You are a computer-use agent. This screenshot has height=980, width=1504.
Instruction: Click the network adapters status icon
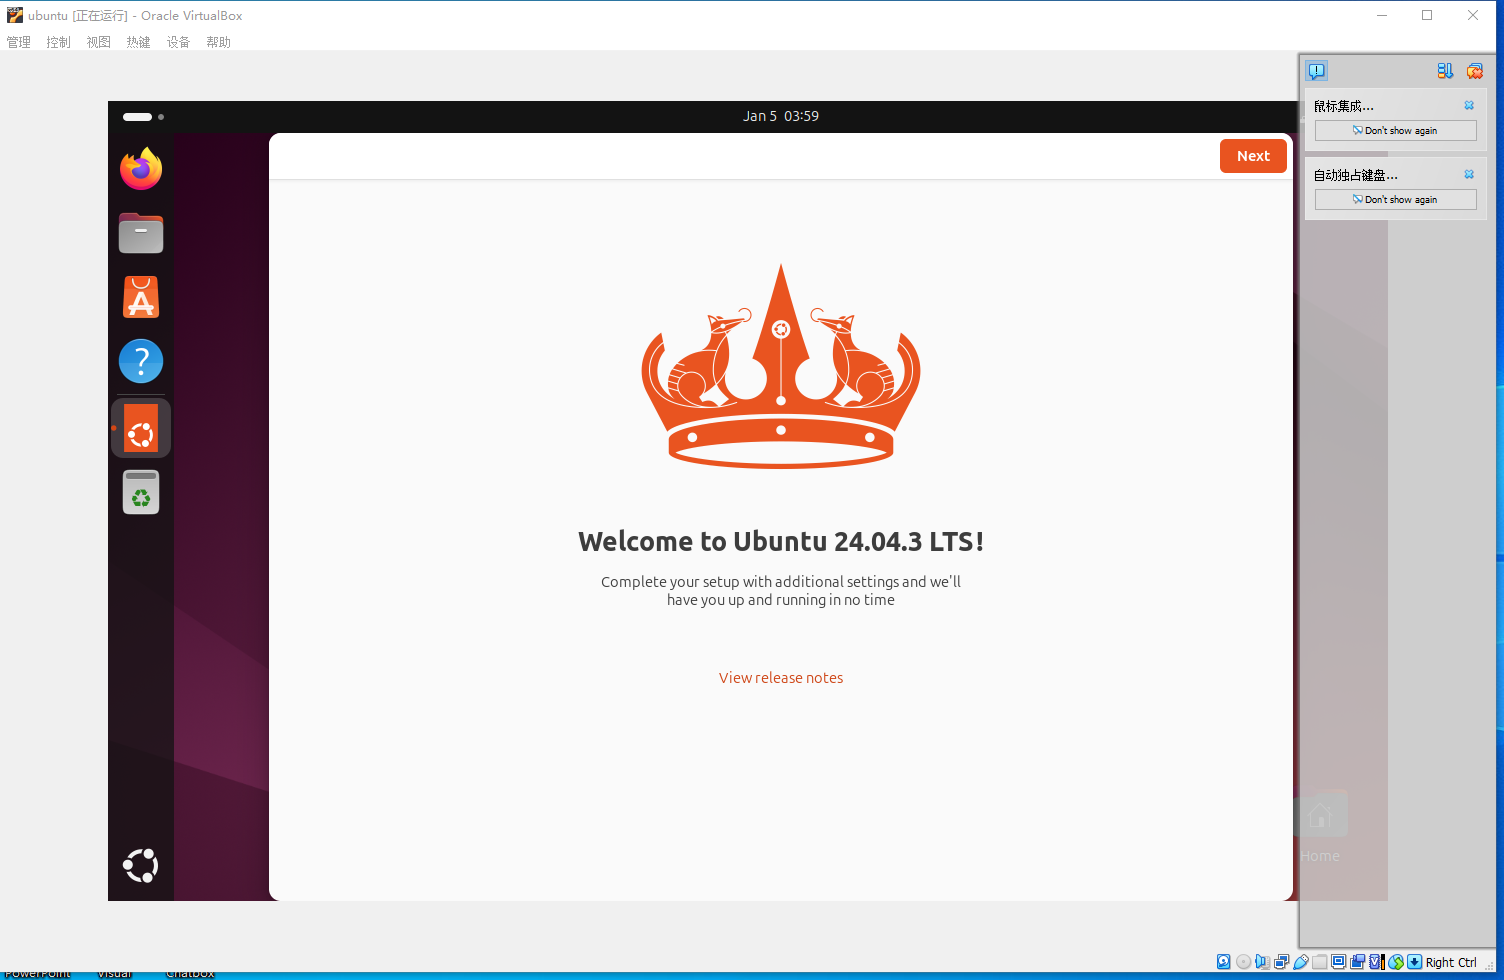pyautogui.click(x=1281, y=962)
